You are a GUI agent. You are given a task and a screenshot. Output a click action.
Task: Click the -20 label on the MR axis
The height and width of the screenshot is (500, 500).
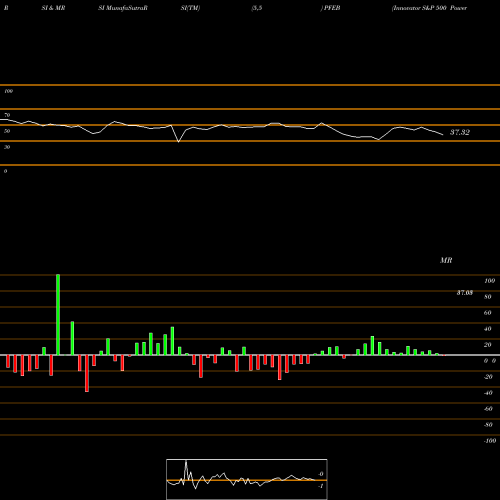point(488,377)
